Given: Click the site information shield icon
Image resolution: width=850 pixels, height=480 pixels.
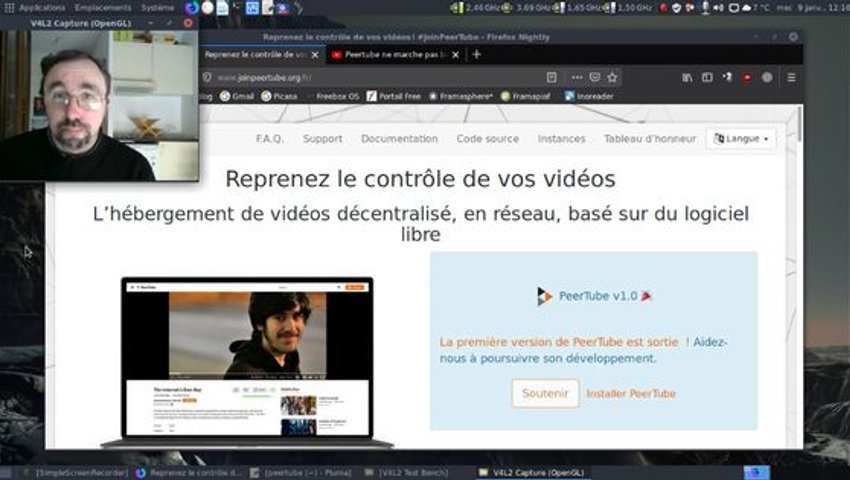Looking at the screenshot, I should (x=207, y=78).
